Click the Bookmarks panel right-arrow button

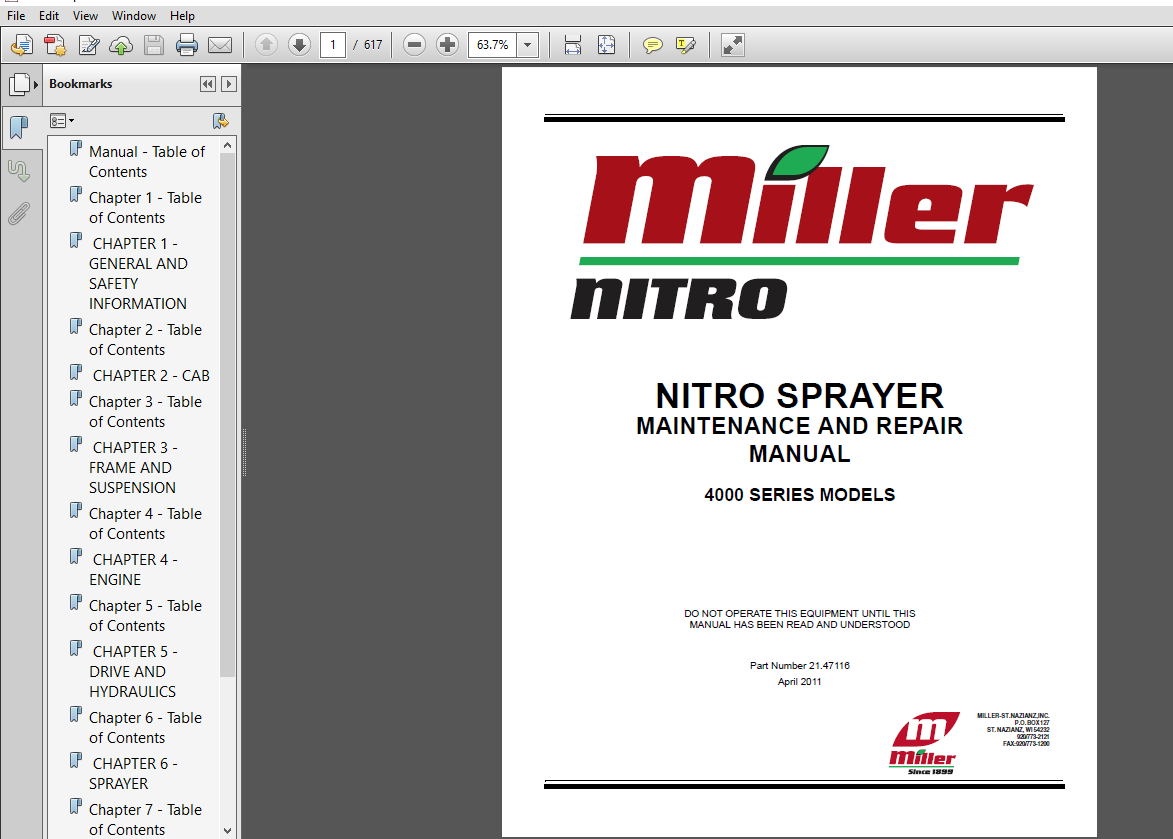coord(229,84)
